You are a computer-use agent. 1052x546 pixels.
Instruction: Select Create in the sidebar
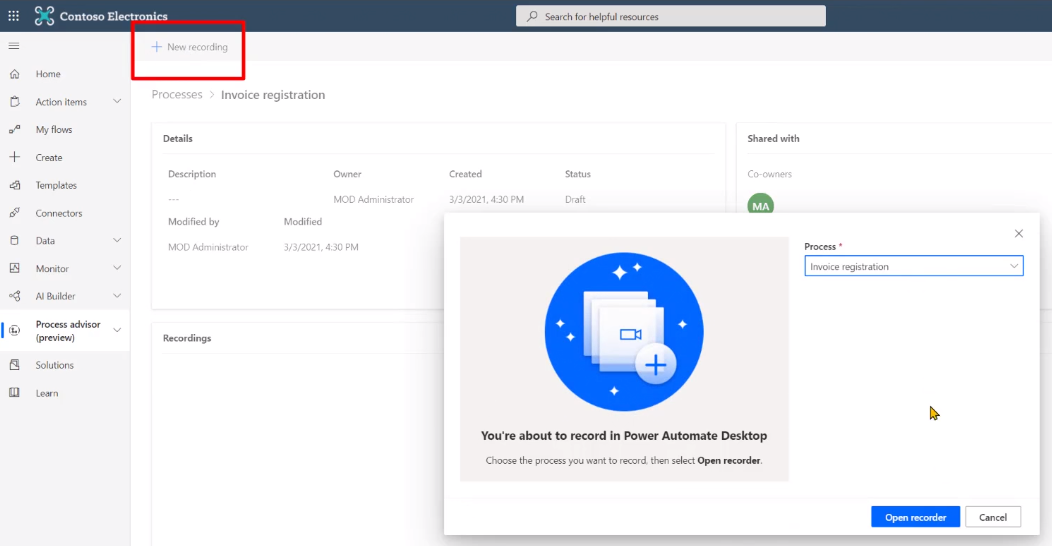[x=49, y=158]
